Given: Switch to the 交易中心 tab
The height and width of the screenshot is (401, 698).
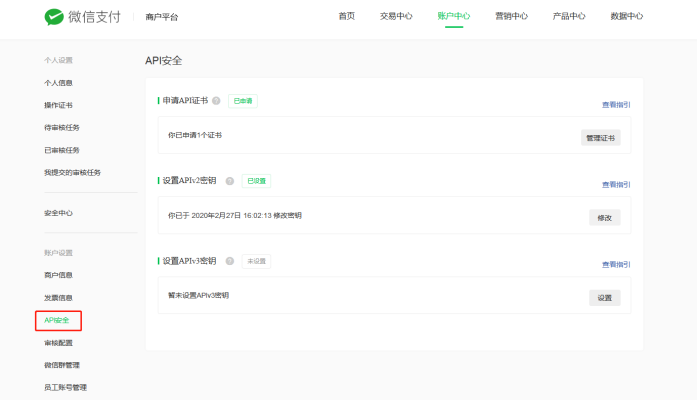Looking at the screenshot, I should point(396,17).
